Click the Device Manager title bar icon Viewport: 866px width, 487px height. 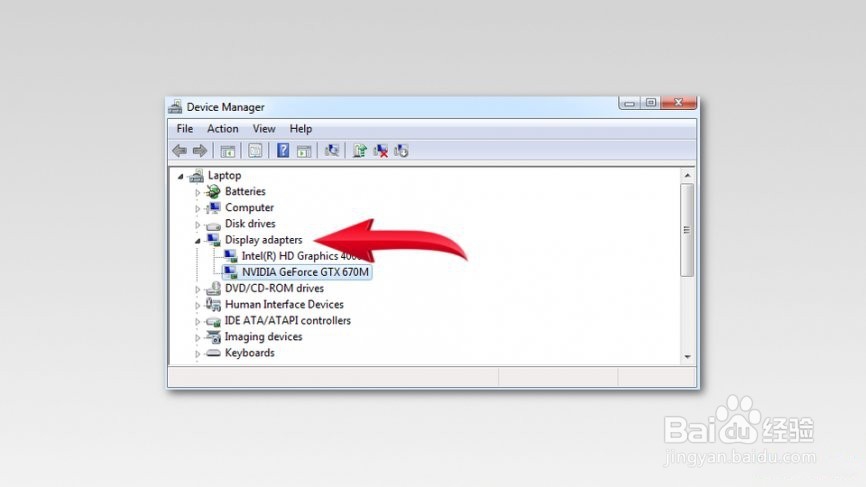(x=176, y=107)
